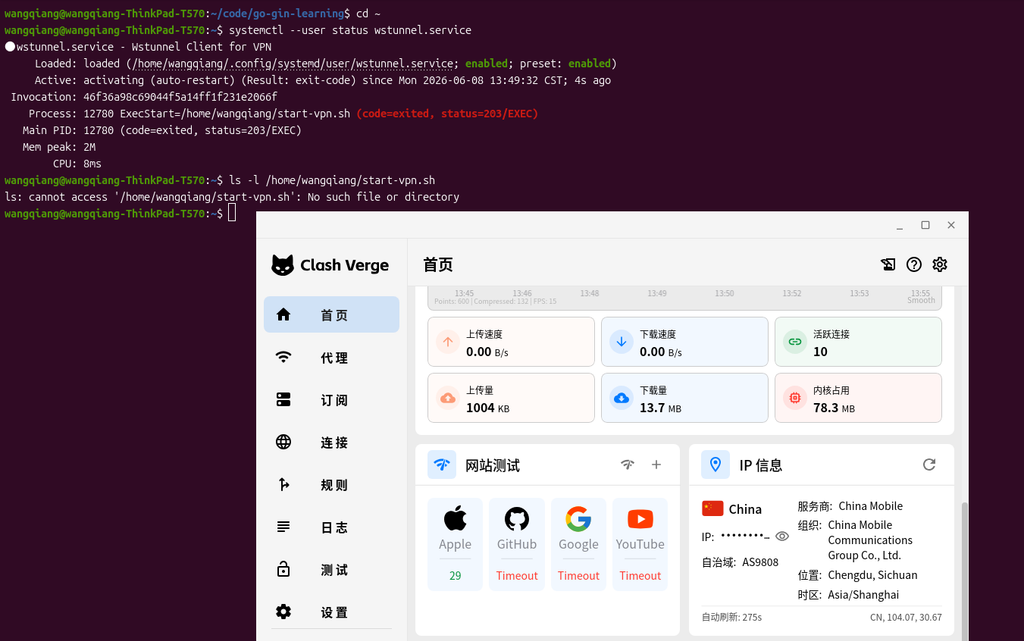Click the upload speed arrow icon
Image resolution: width=1024 pixels, height=641 pixels.
448,341
